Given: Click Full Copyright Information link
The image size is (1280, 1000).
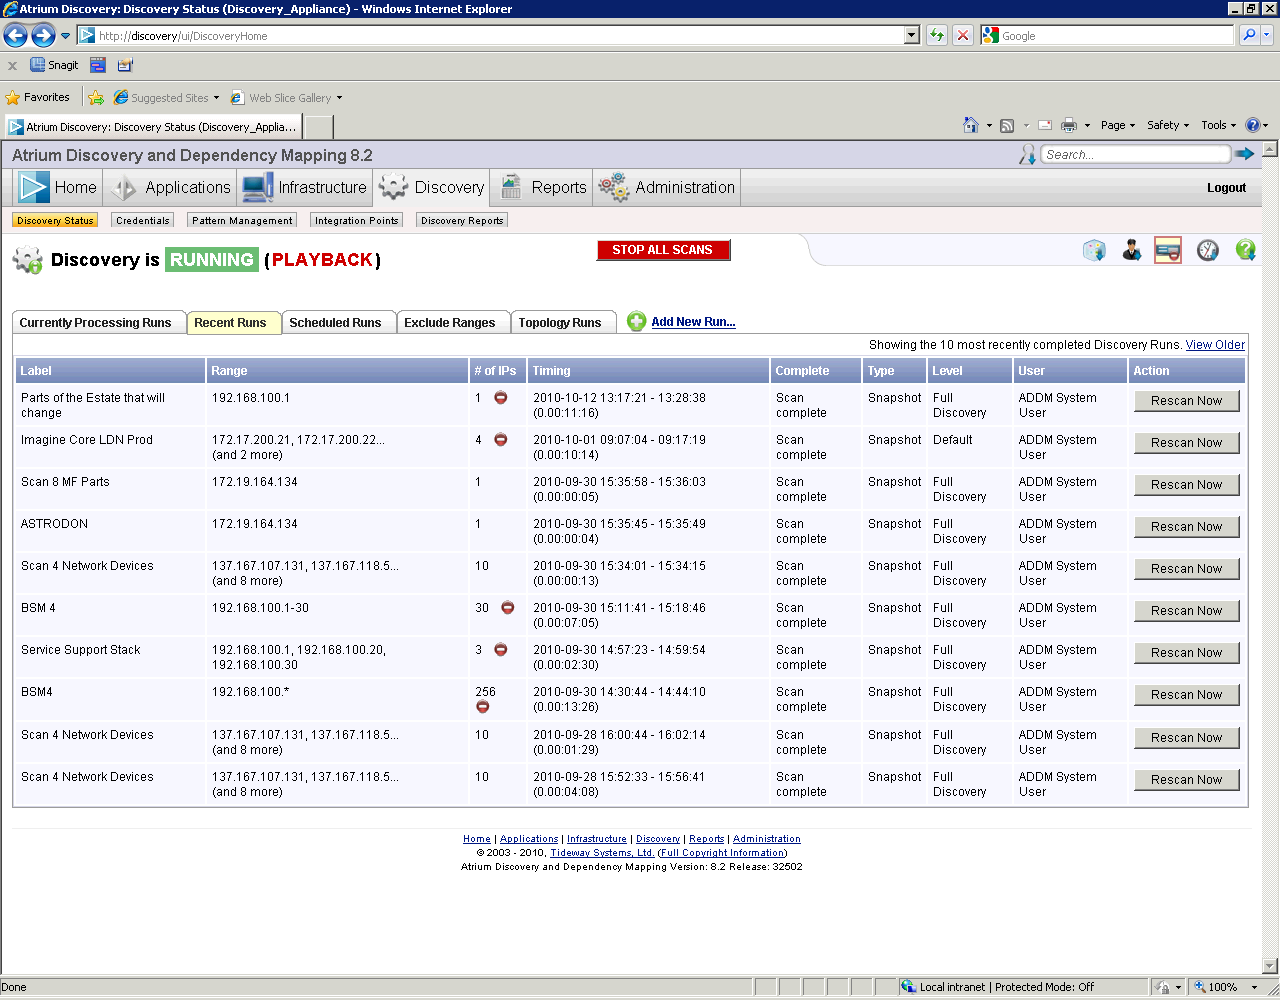Looking at the screenshot, I should (723, 853).
